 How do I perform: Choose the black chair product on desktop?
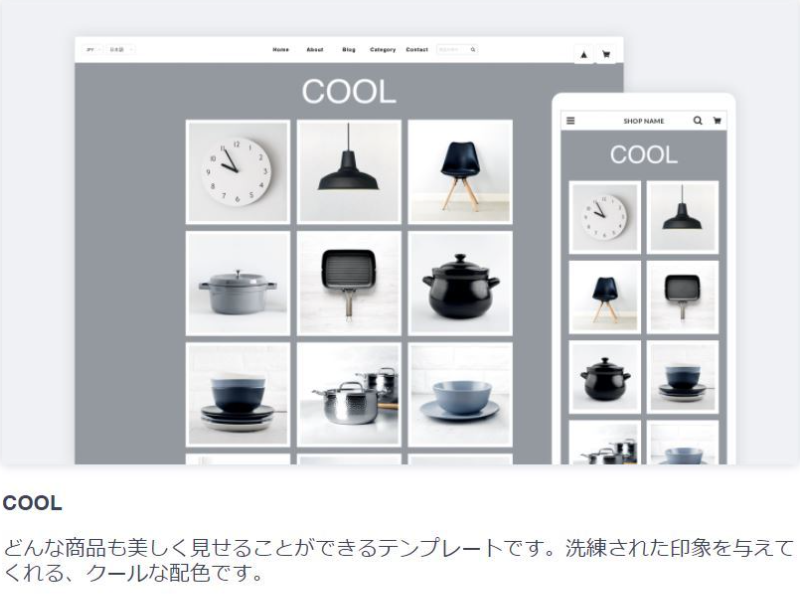(460, 171)
